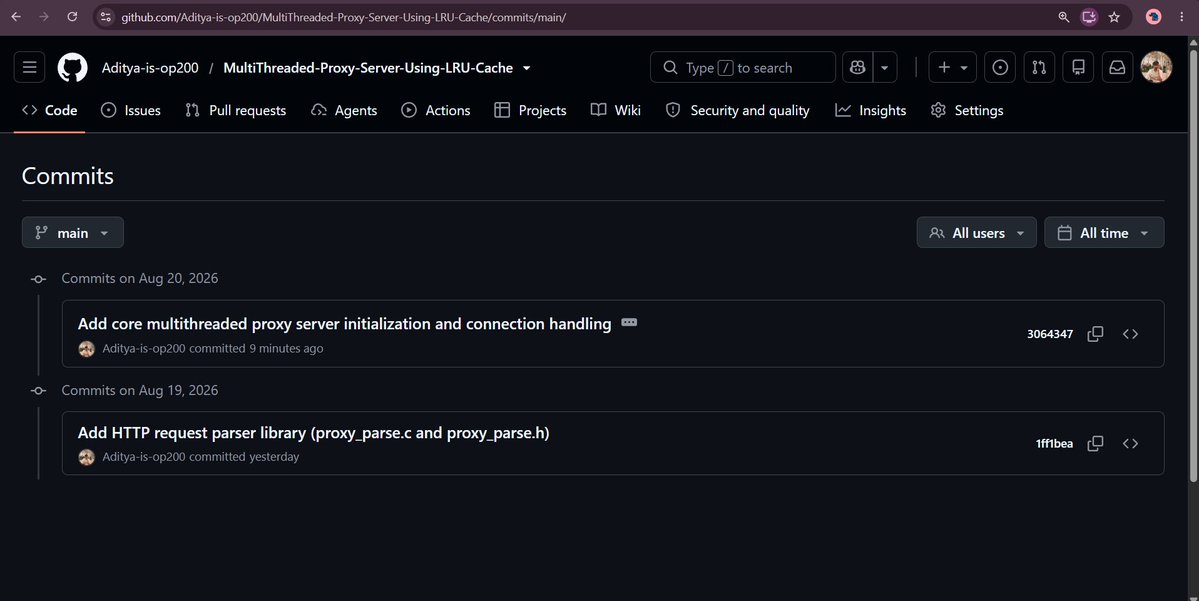The image size is (1199, 601).
Task: Click author avatar on the 1ff1bea commit row
Action: point(86,457)
